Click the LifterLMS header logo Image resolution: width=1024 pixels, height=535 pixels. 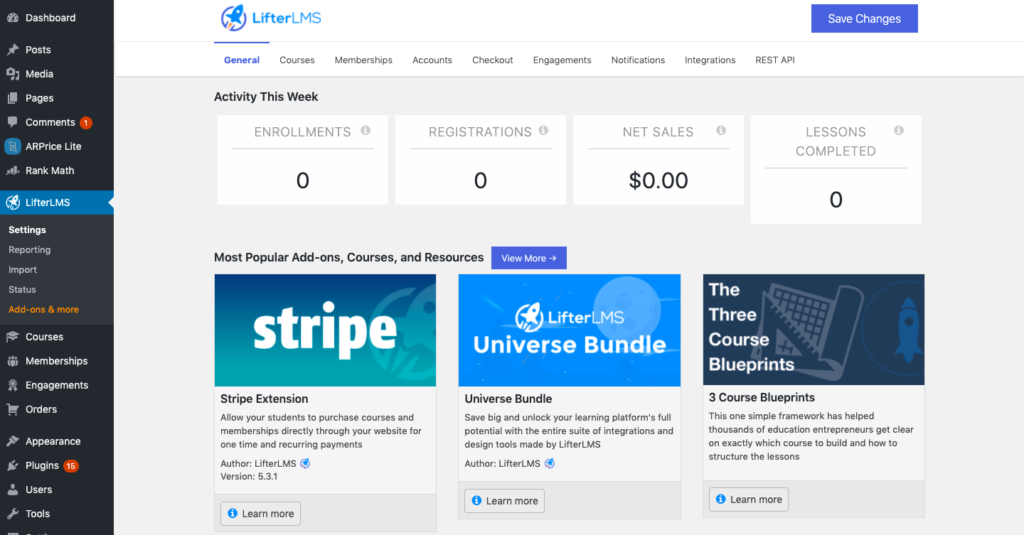point(271,18)
